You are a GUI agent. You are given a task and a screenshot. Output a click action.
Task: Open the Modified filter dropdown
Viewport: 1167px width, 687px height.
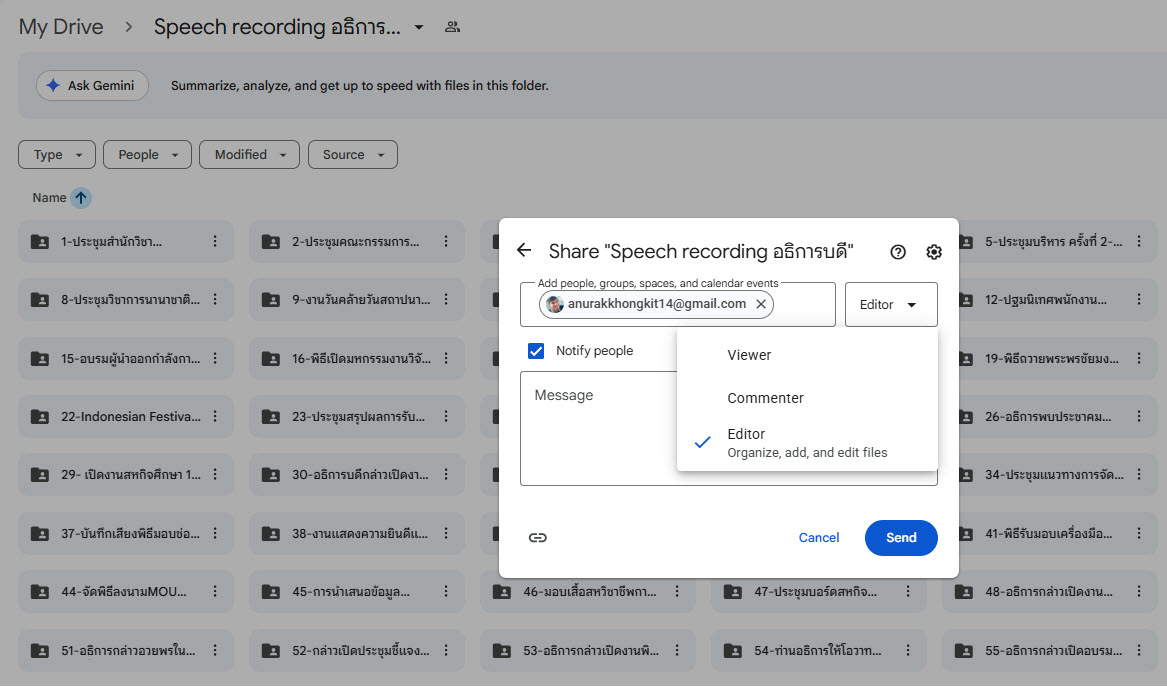click(249, 155)
